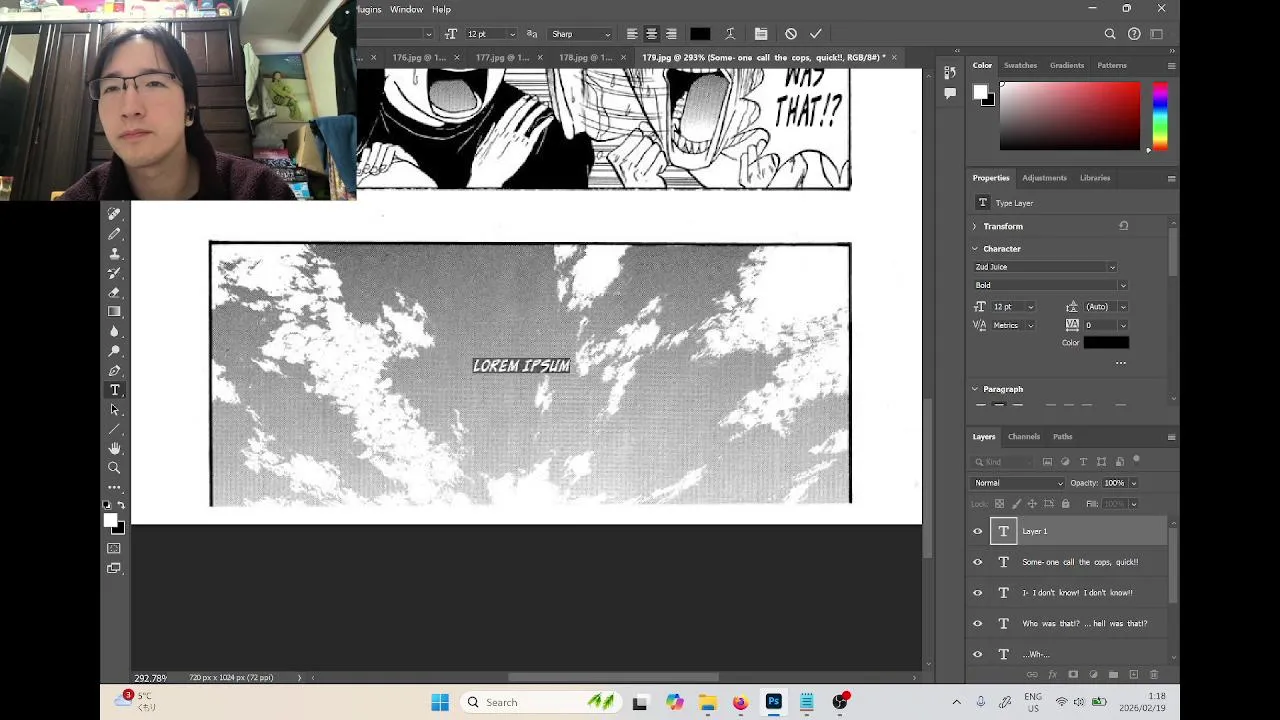The image size is (1280, 720).
Task: Hide Layer 1 visibility eye
Action: (x=978, y=532)
